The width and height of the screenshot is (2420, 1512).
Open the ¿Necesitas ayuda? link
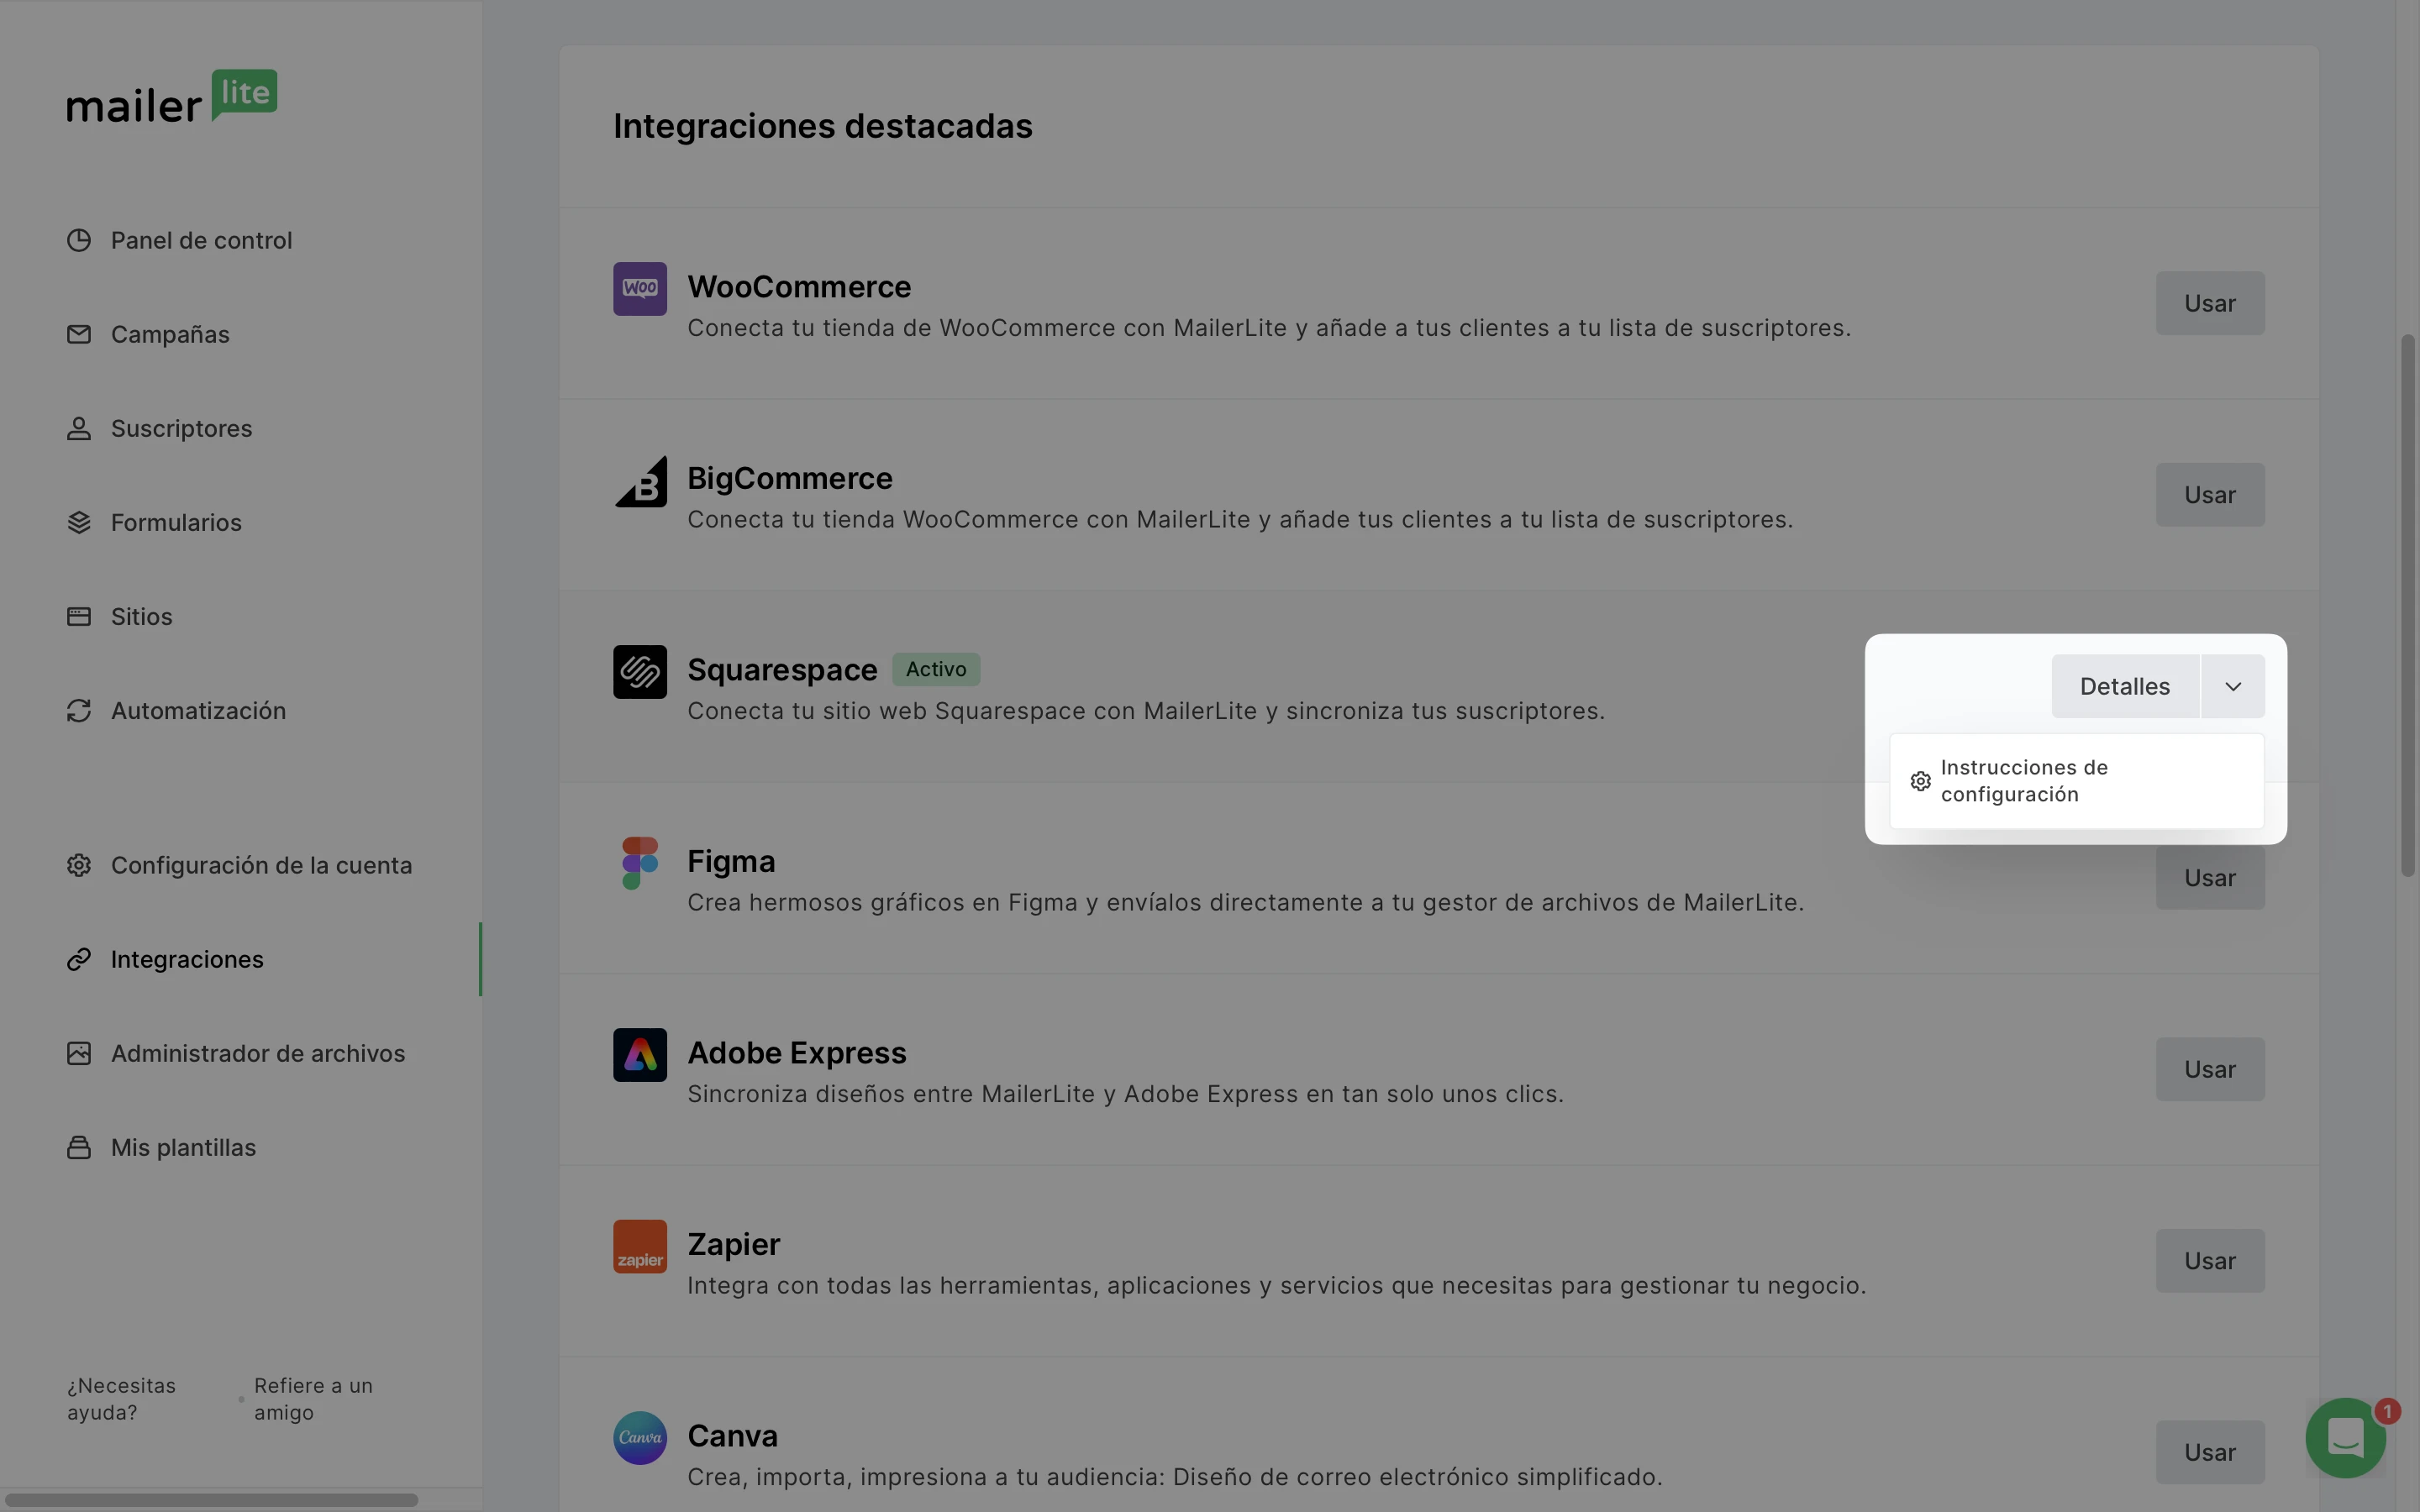pyautogui.click(x=121, y=1399)
